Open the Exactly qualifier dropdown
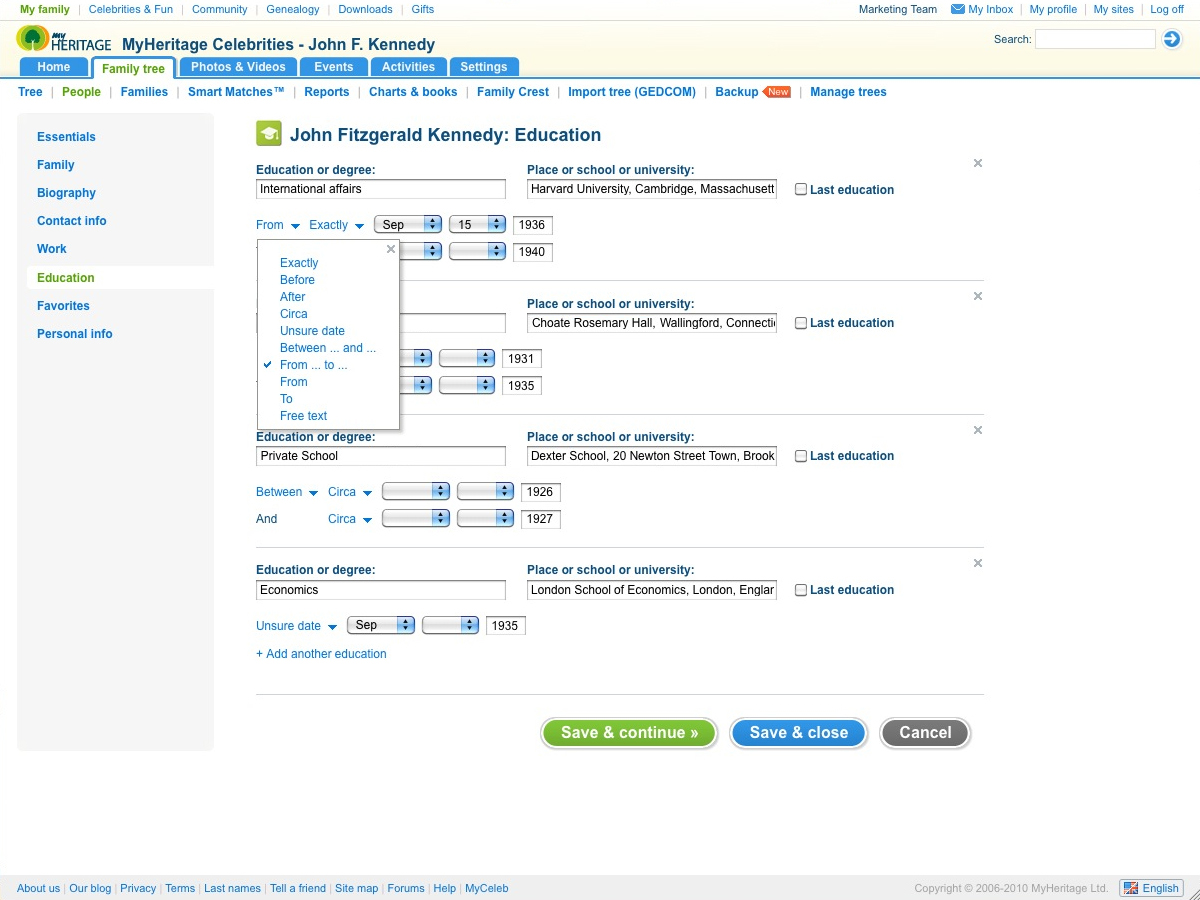 tap(337, 225)
